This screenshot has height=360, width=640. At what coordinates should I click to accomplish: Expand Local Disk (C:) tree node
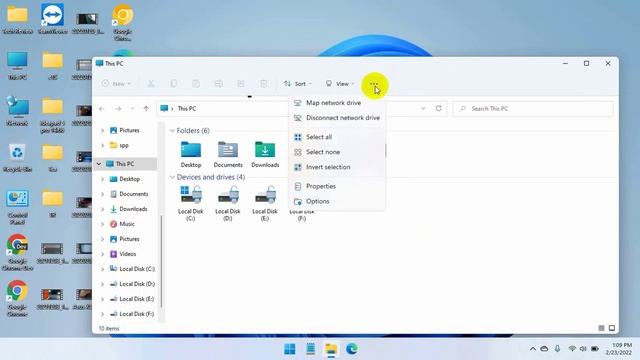[102, 269]
